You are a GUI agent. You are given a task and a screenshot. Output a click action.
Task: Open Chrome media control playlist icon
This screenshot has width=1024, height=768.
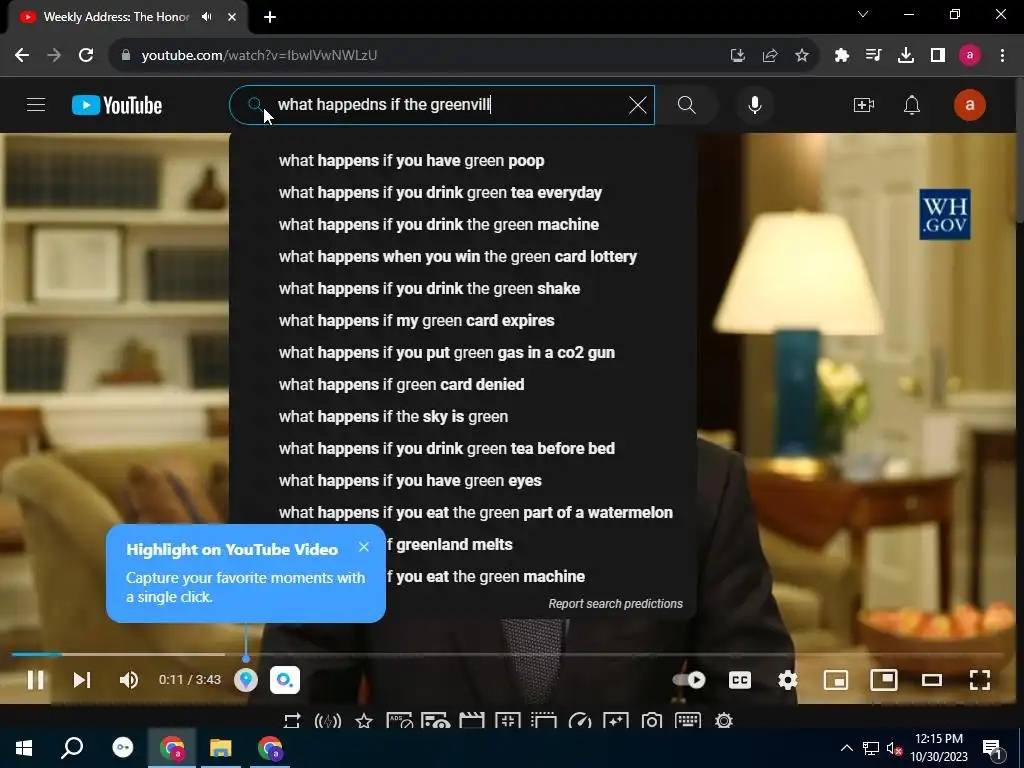click(873, 56)
